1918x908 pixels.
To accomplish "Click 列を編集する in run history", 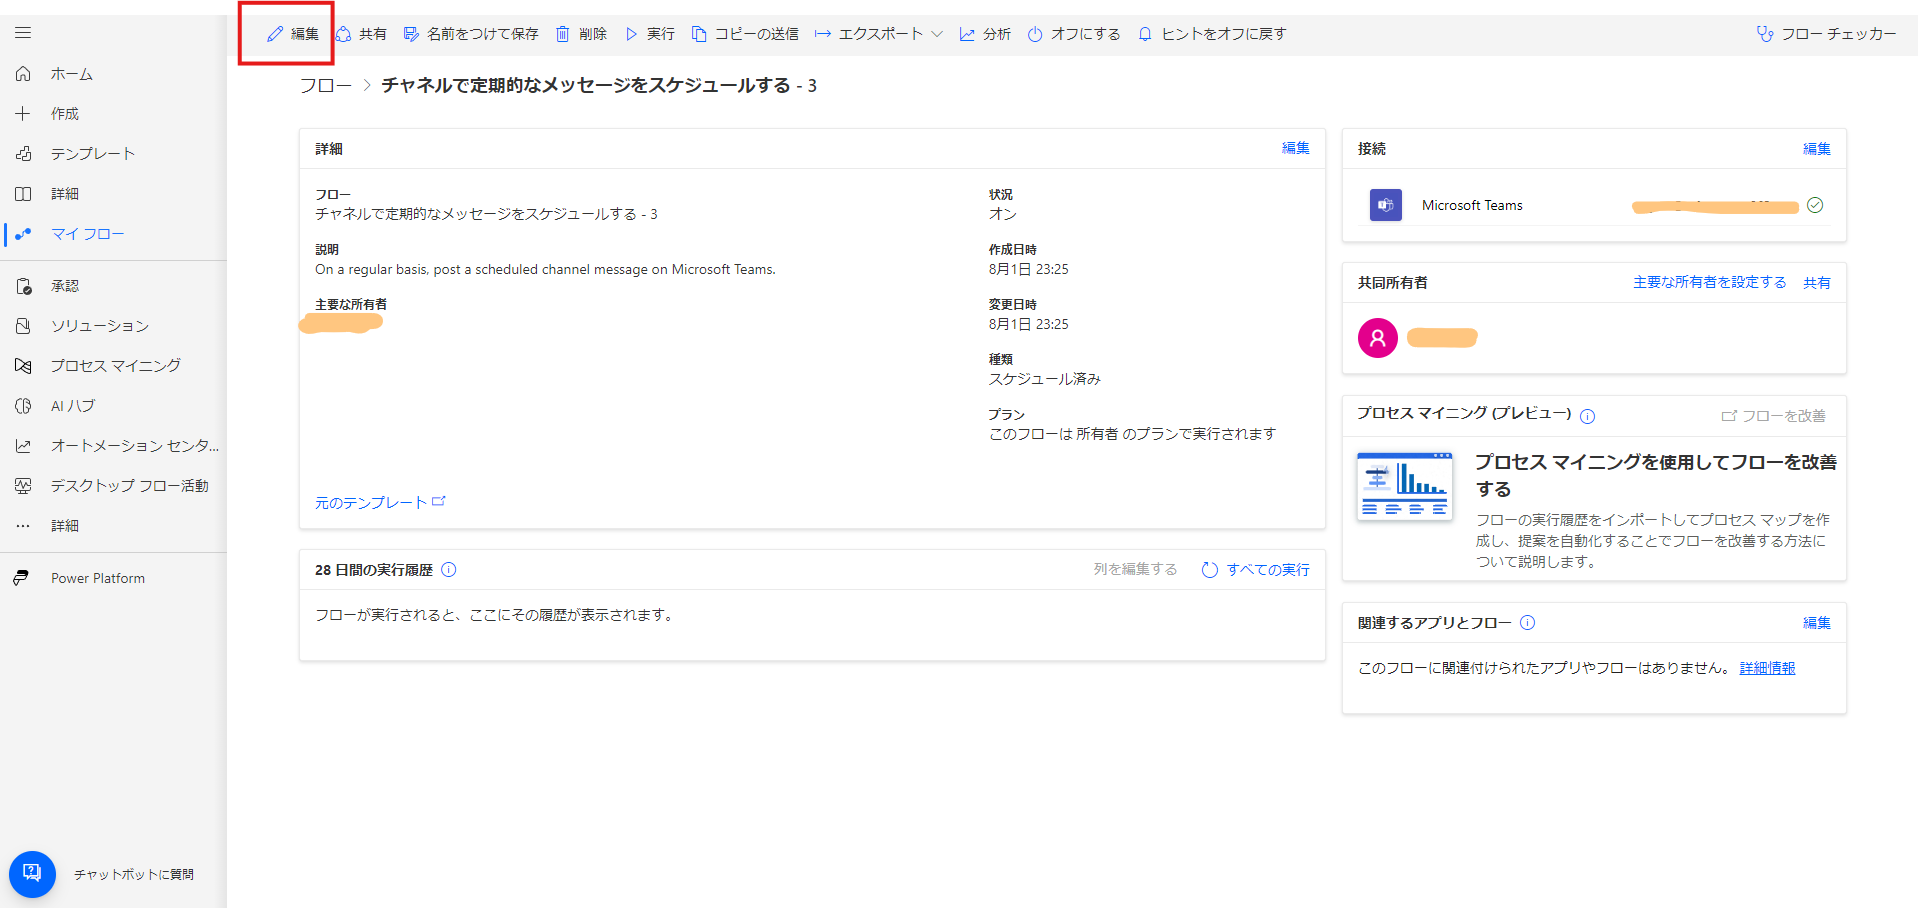I will (1135, 569).
